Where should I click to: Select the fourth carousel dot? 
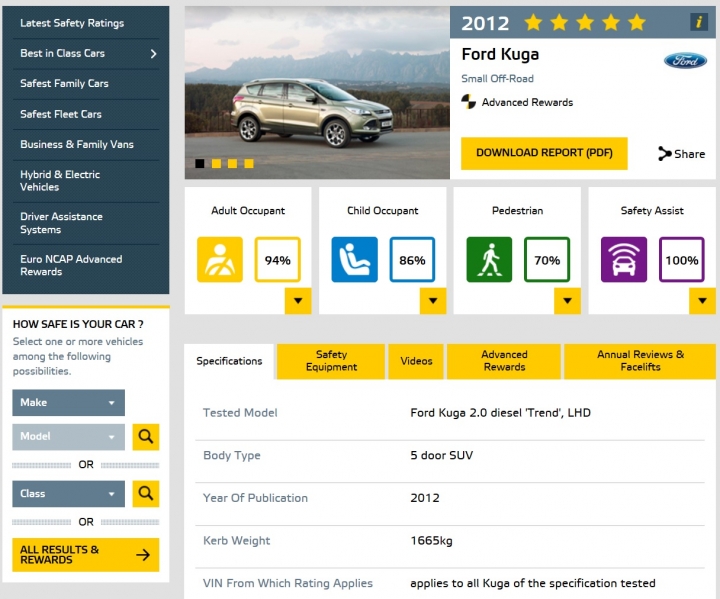[x=249, y=164]
